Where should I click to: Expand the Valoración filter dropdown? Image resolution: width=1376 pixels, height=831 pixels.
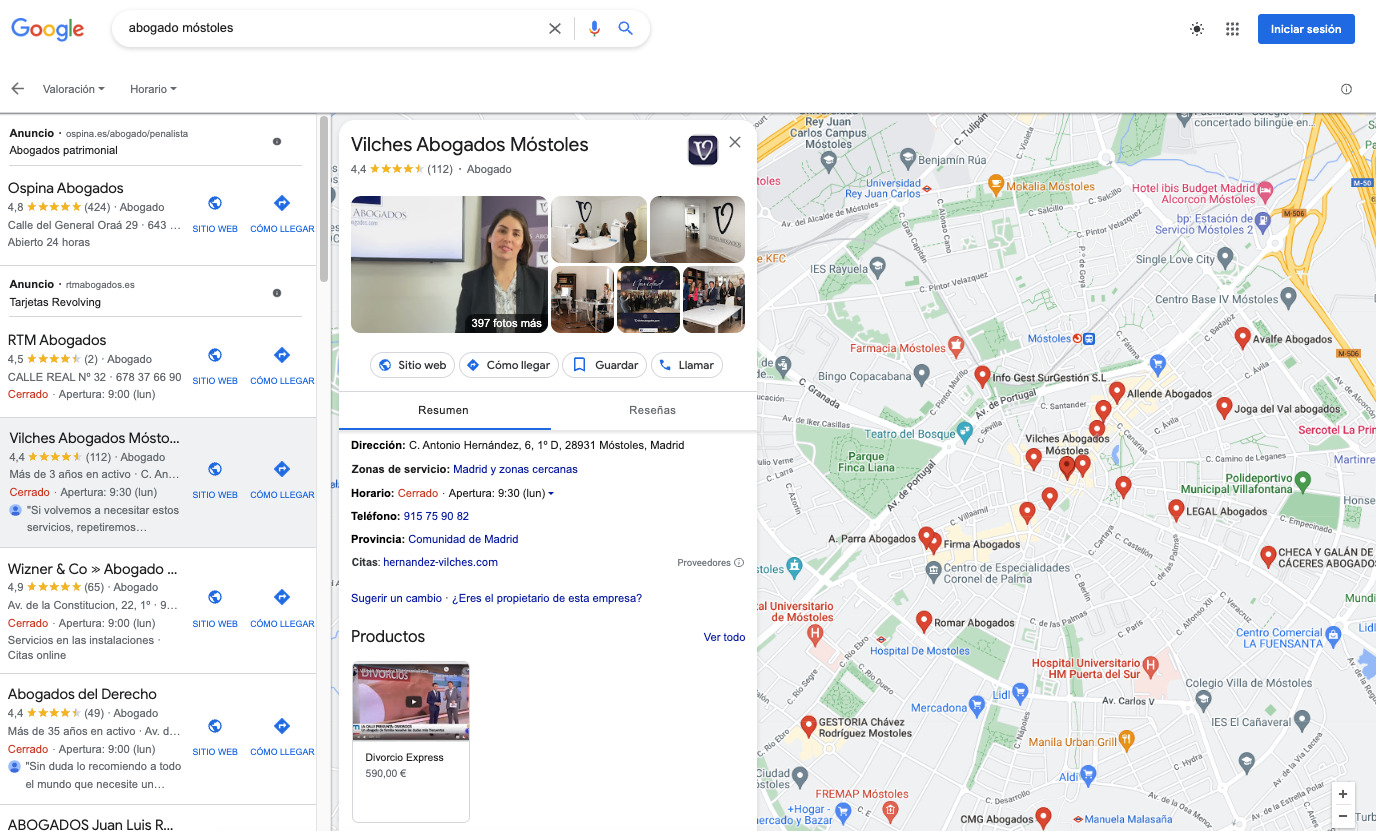tap(74, 89)
